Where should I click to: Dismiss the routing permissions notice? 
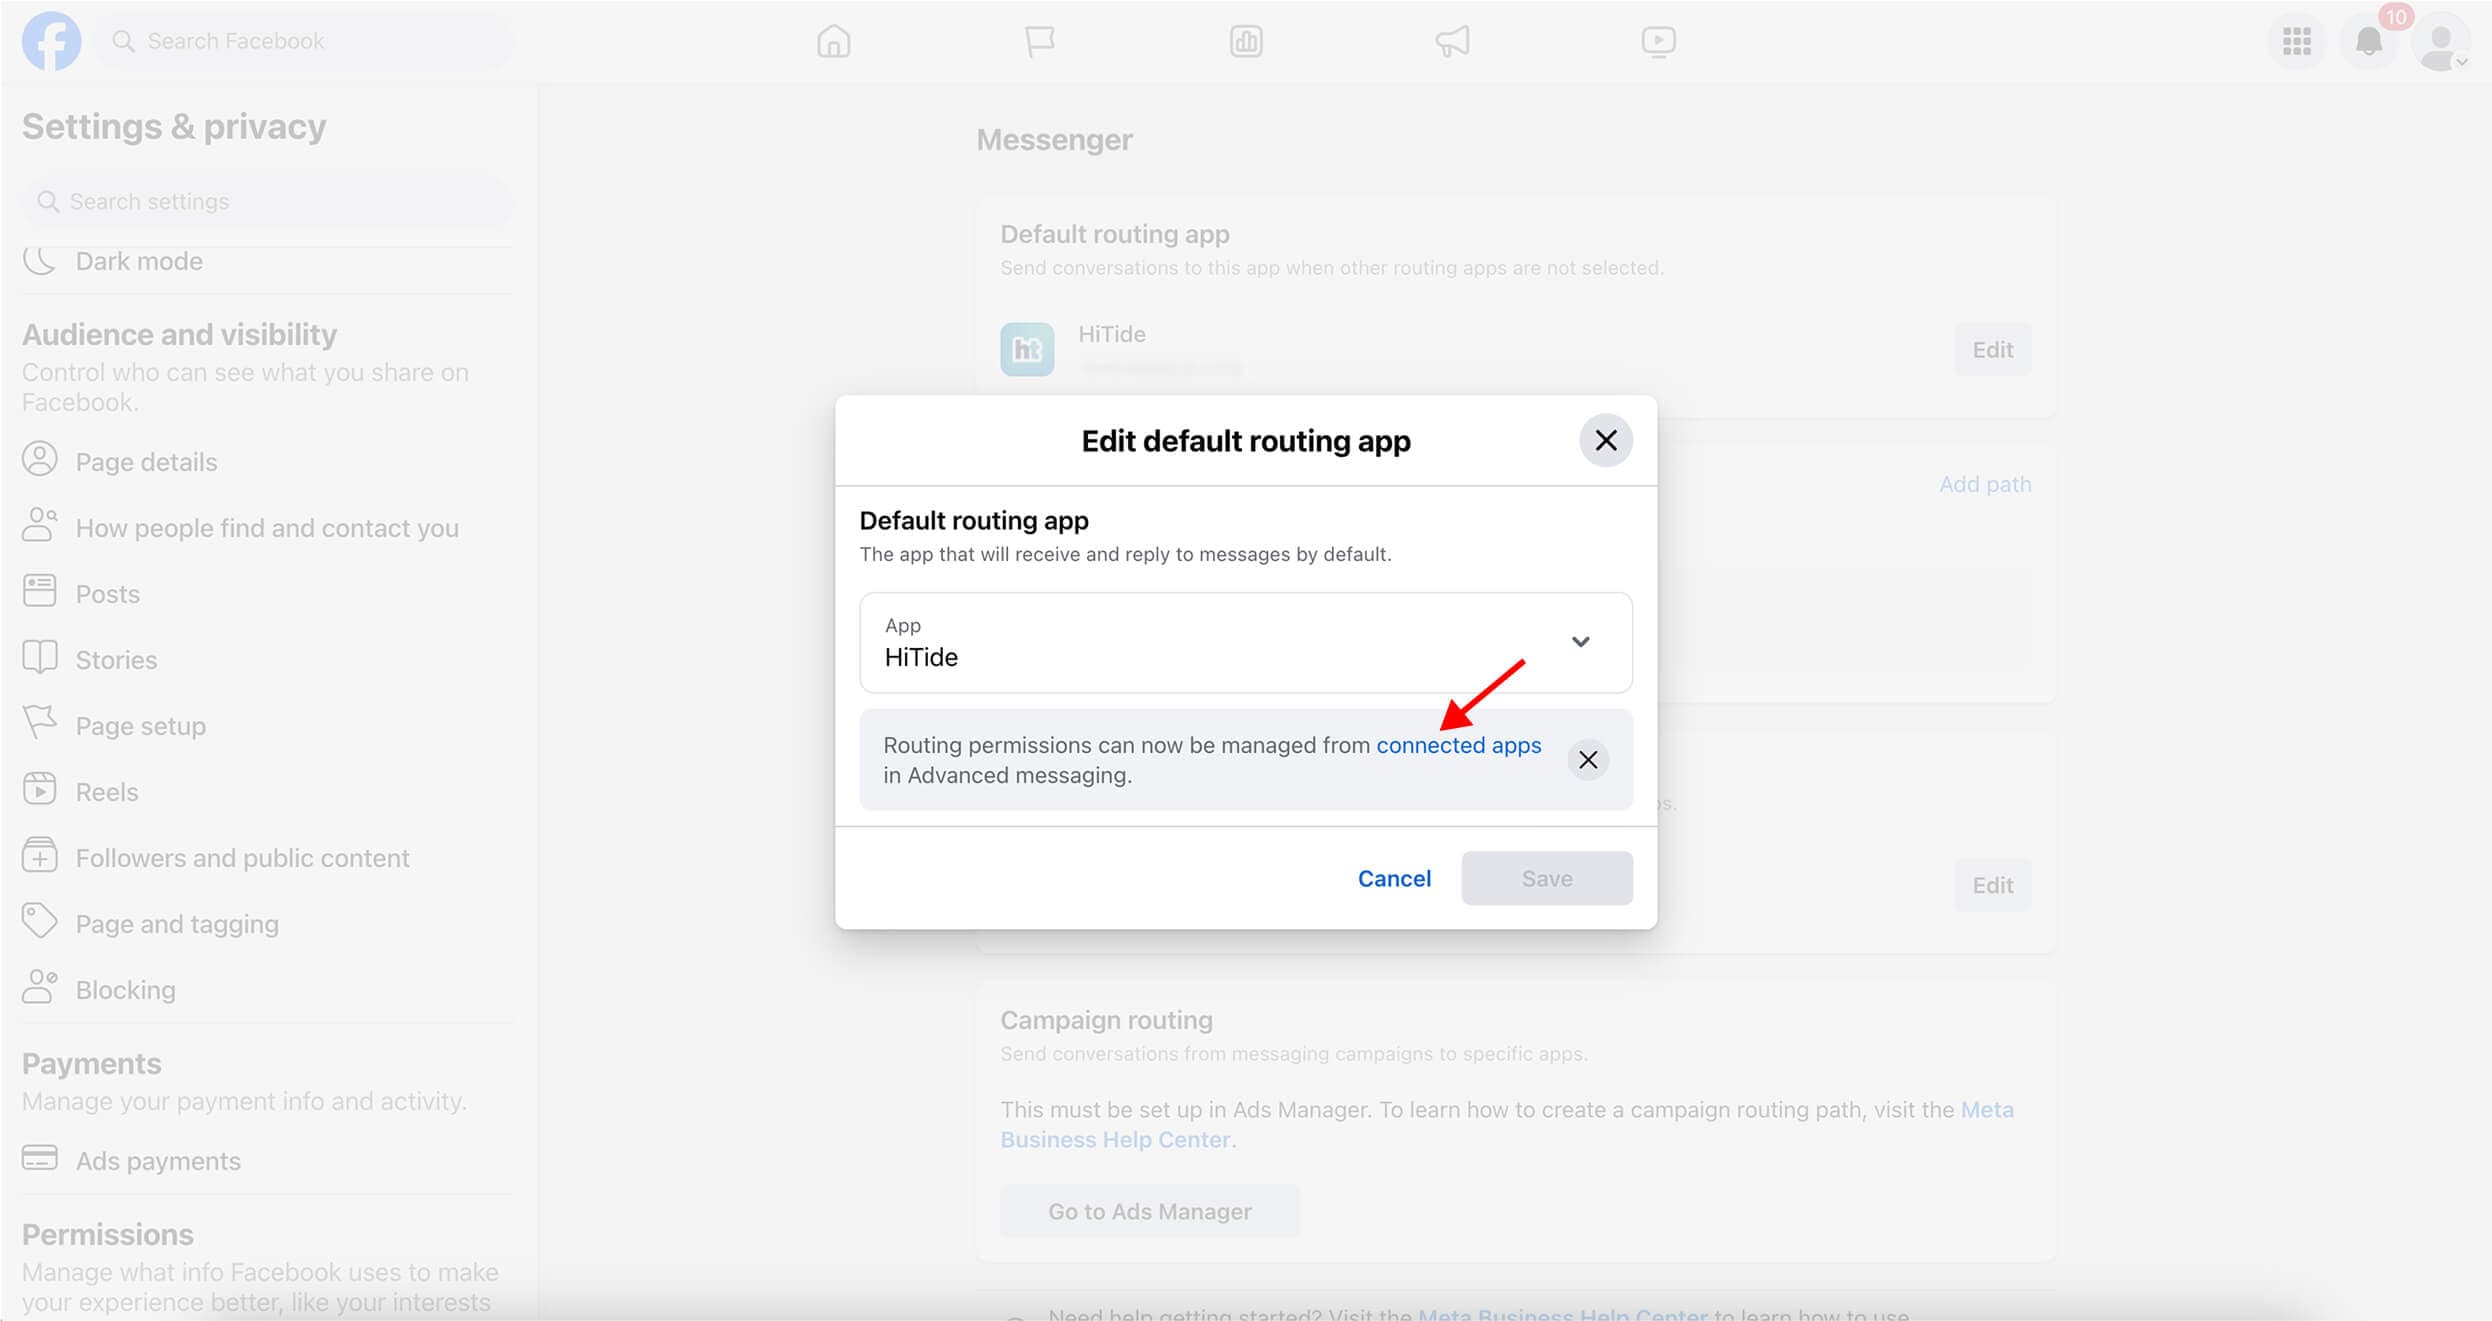coord(1587,760)
